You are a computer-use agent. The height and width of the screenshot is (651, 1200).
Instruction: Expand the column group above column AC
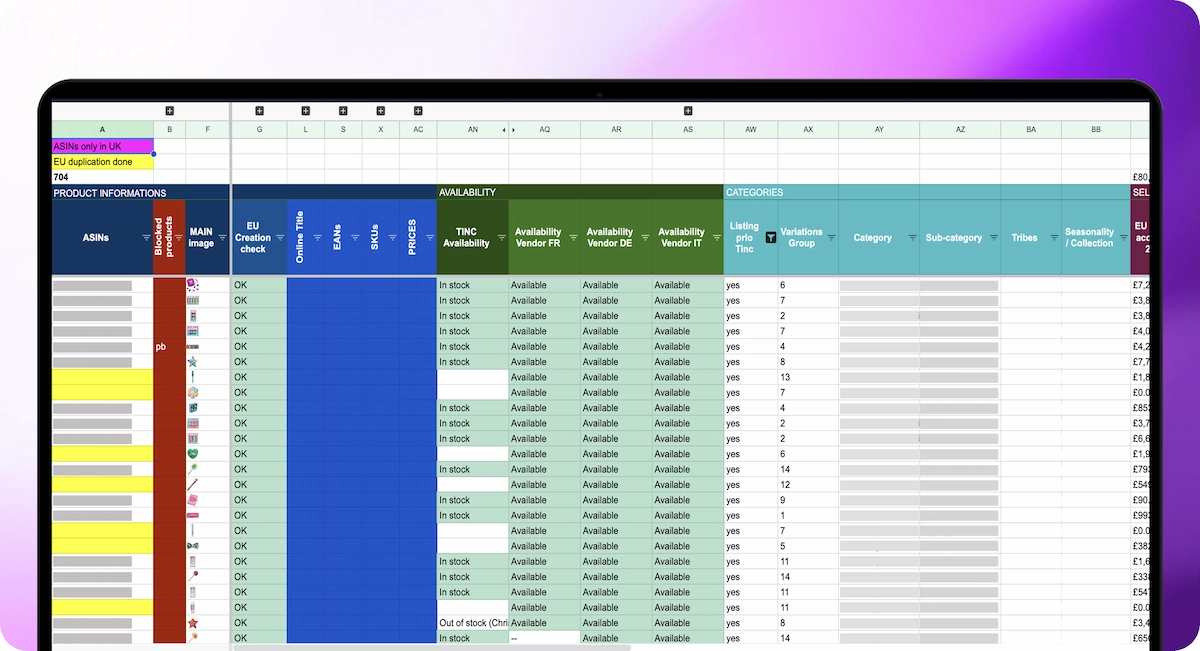(418, 111)
